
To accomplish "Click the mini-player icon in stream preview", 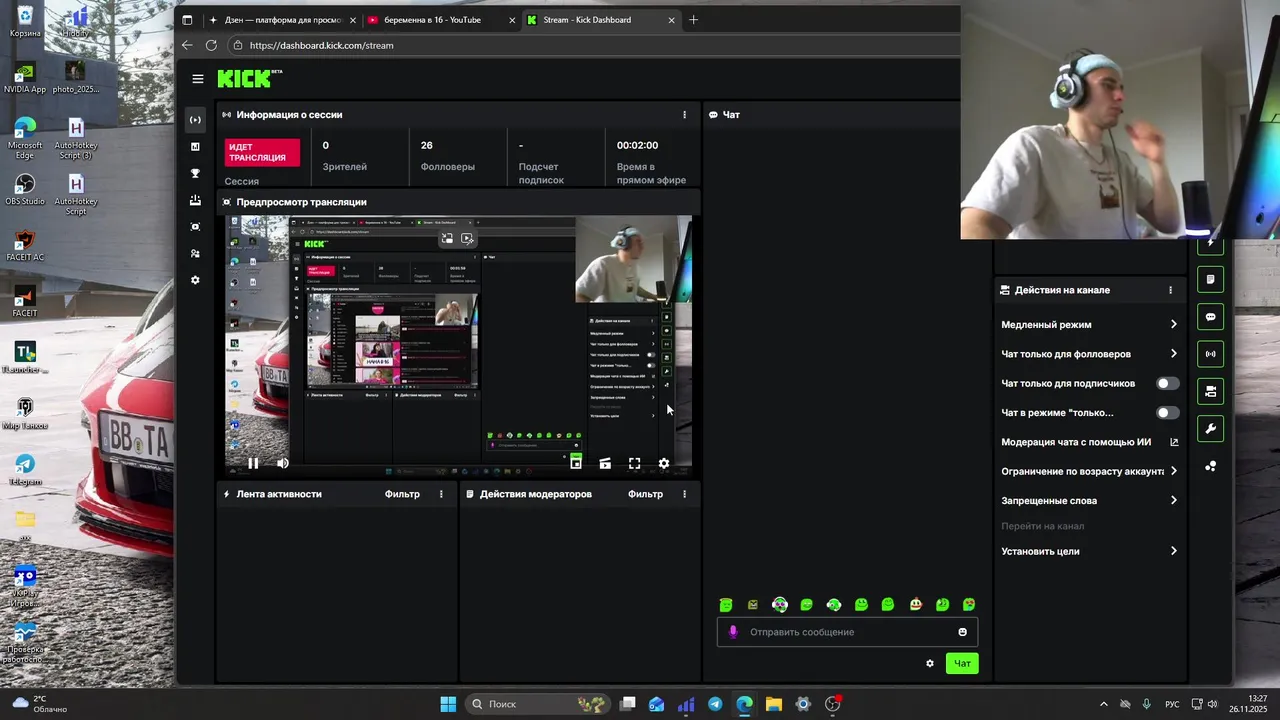I will [576, 462].
